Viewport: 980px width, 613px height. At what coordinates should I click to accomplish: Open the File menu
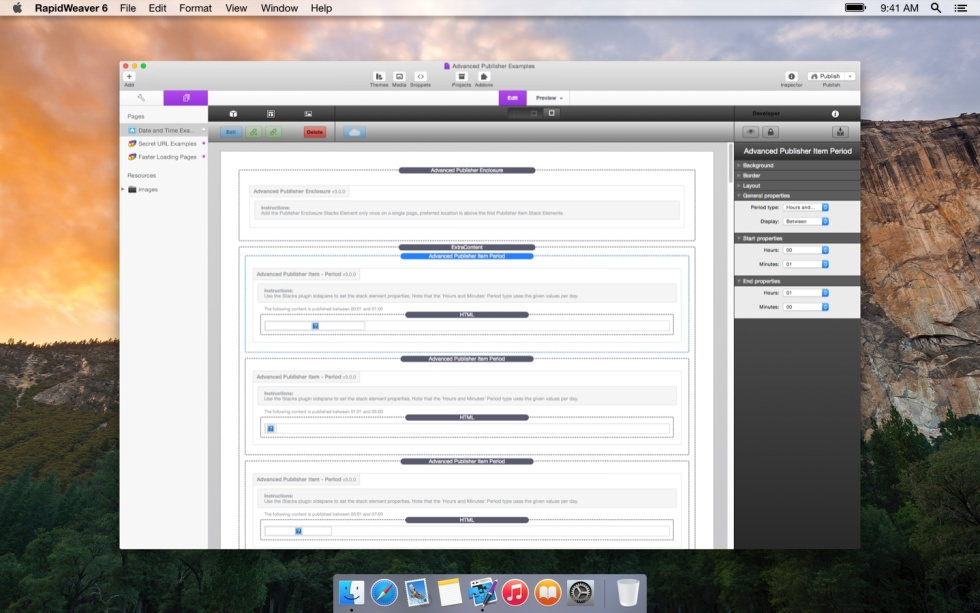(x=128, y=8)
